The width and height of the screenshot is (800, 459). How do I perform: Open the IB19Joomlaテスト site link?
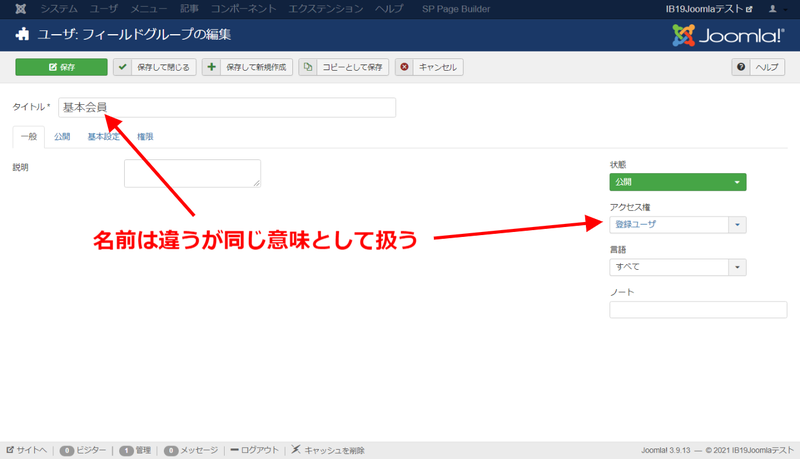(709, 9)
